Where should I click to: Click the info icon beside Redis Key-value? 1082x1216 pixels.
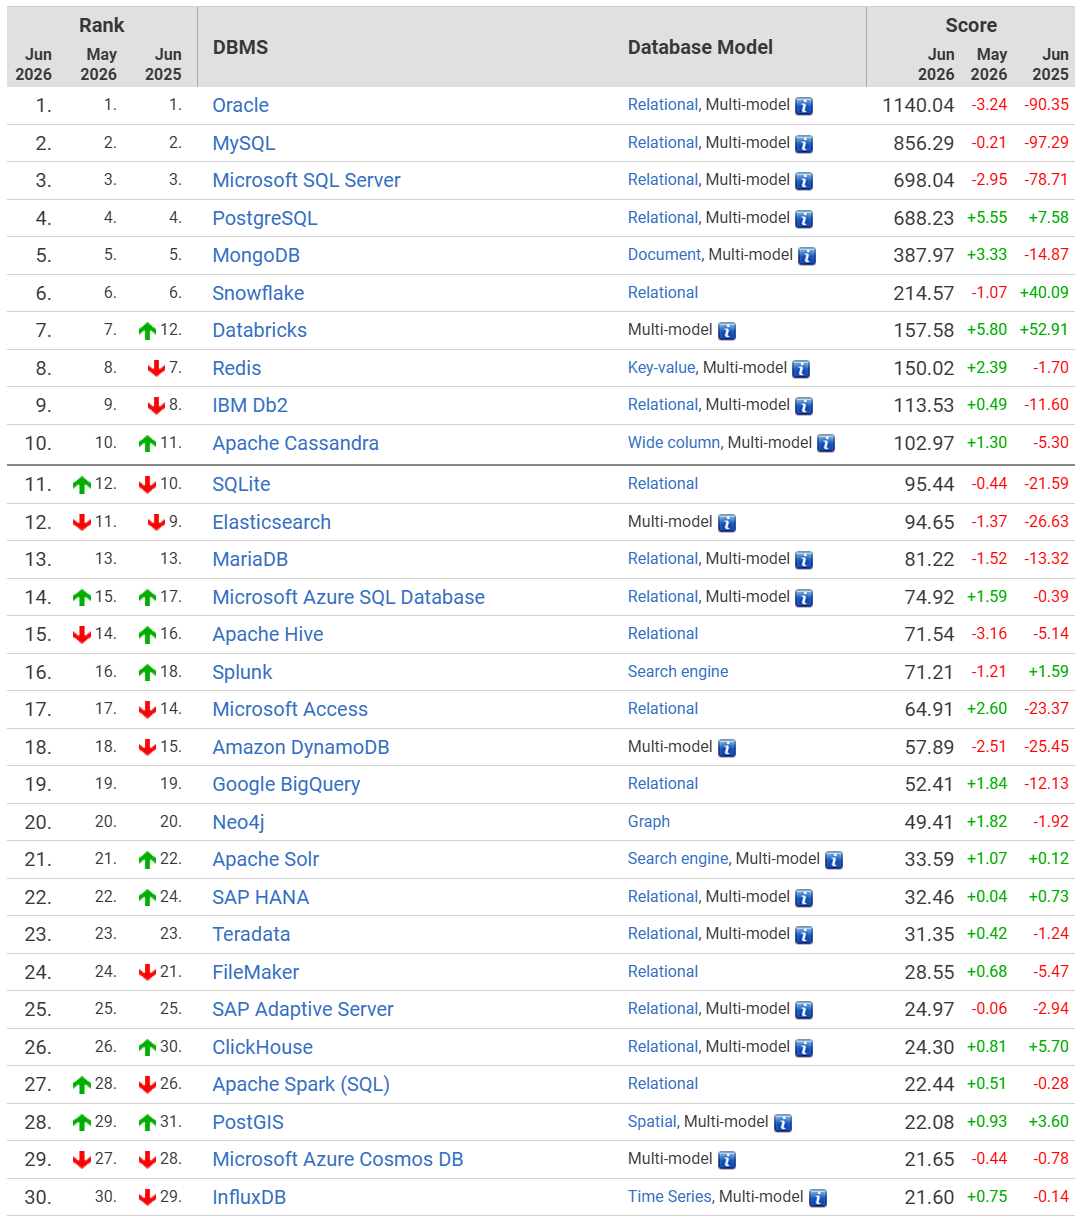tap(801, 369)
